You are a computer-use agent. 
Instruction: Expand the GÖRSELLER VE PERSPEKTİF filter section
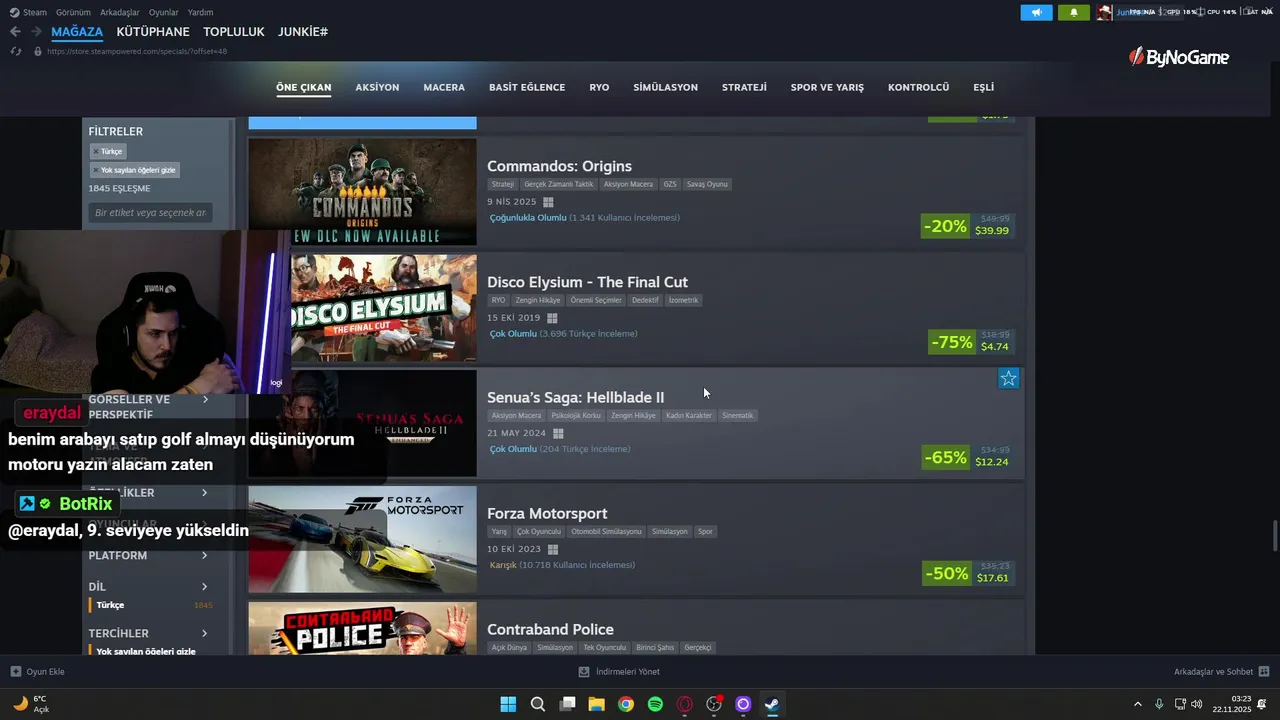click(x=148, y=406)
